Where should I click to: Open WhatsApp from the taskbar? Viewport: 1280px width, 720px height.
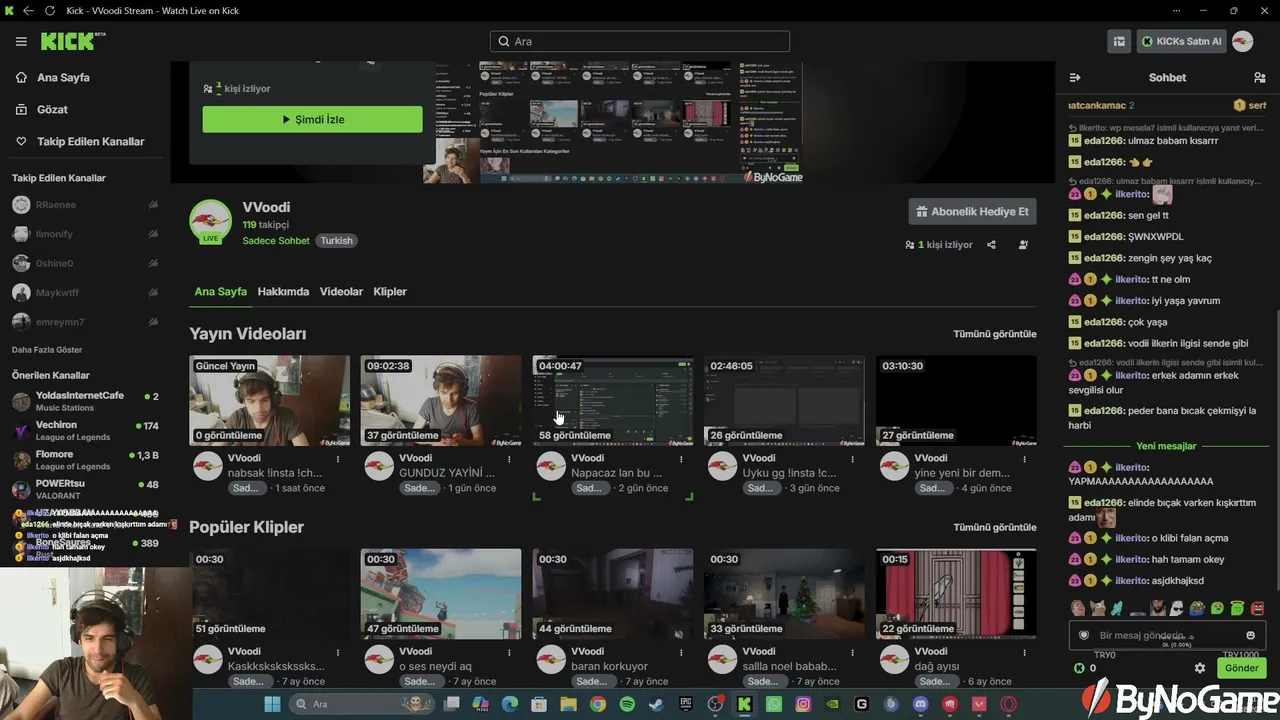click(x=774, y=704)
